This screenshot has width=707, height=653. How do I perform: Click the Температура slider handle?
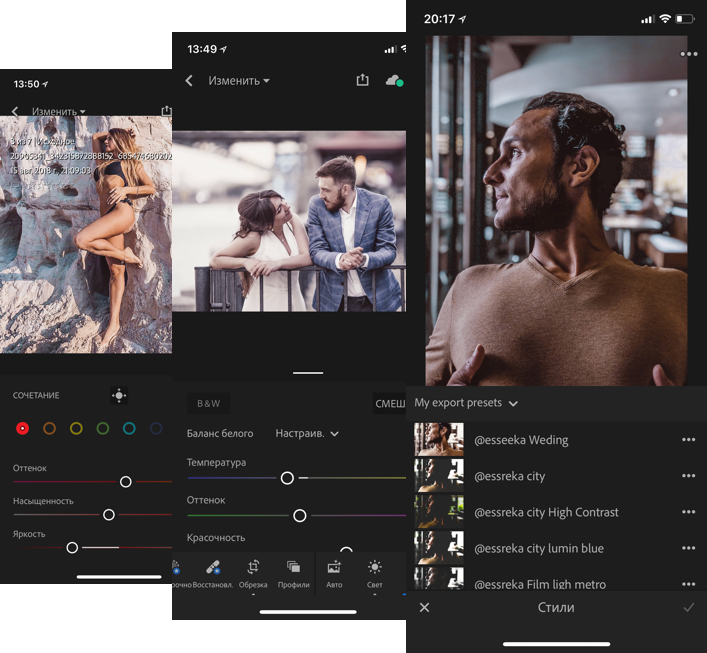(x=287, y=478)
